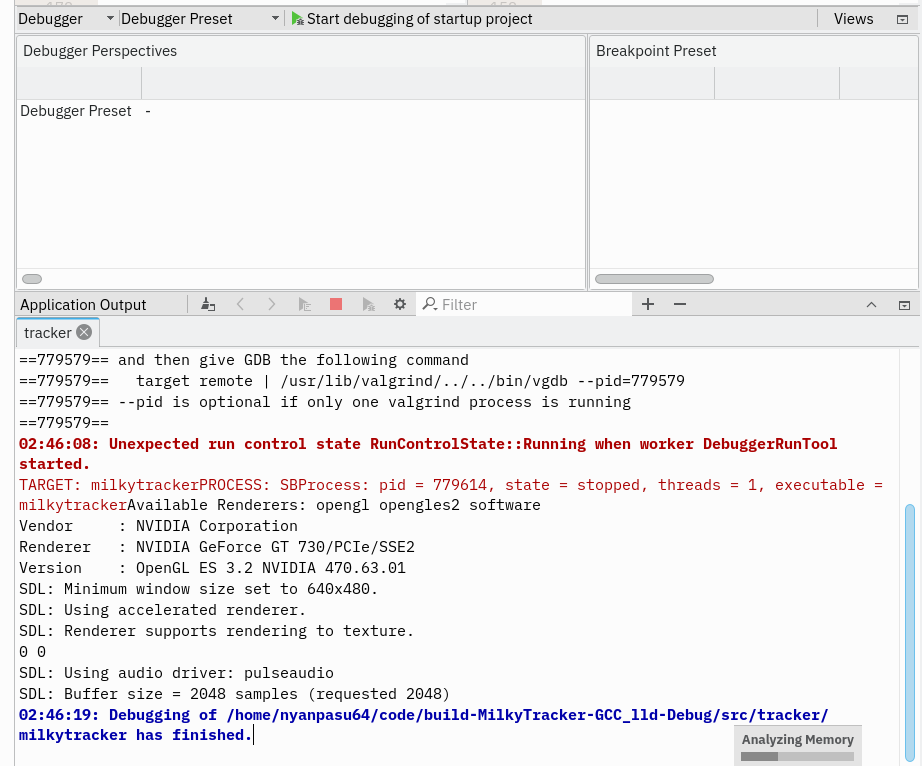922x766 pixels.
Task: Attach debugger to the running application
Action: pos(368,304)
